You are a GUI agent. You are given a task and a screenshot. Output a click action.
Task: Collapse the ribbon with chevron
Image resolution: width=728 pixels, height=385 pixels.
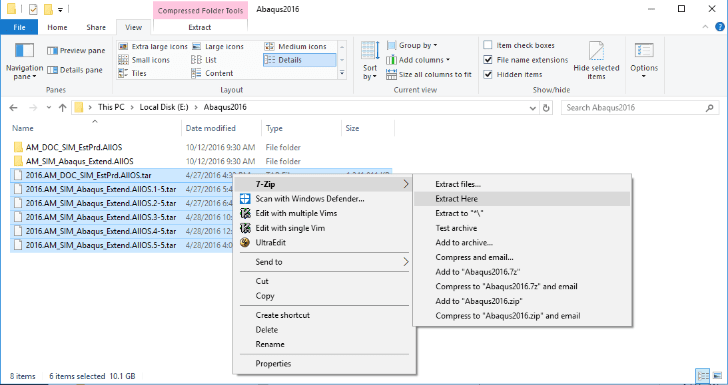706,27
